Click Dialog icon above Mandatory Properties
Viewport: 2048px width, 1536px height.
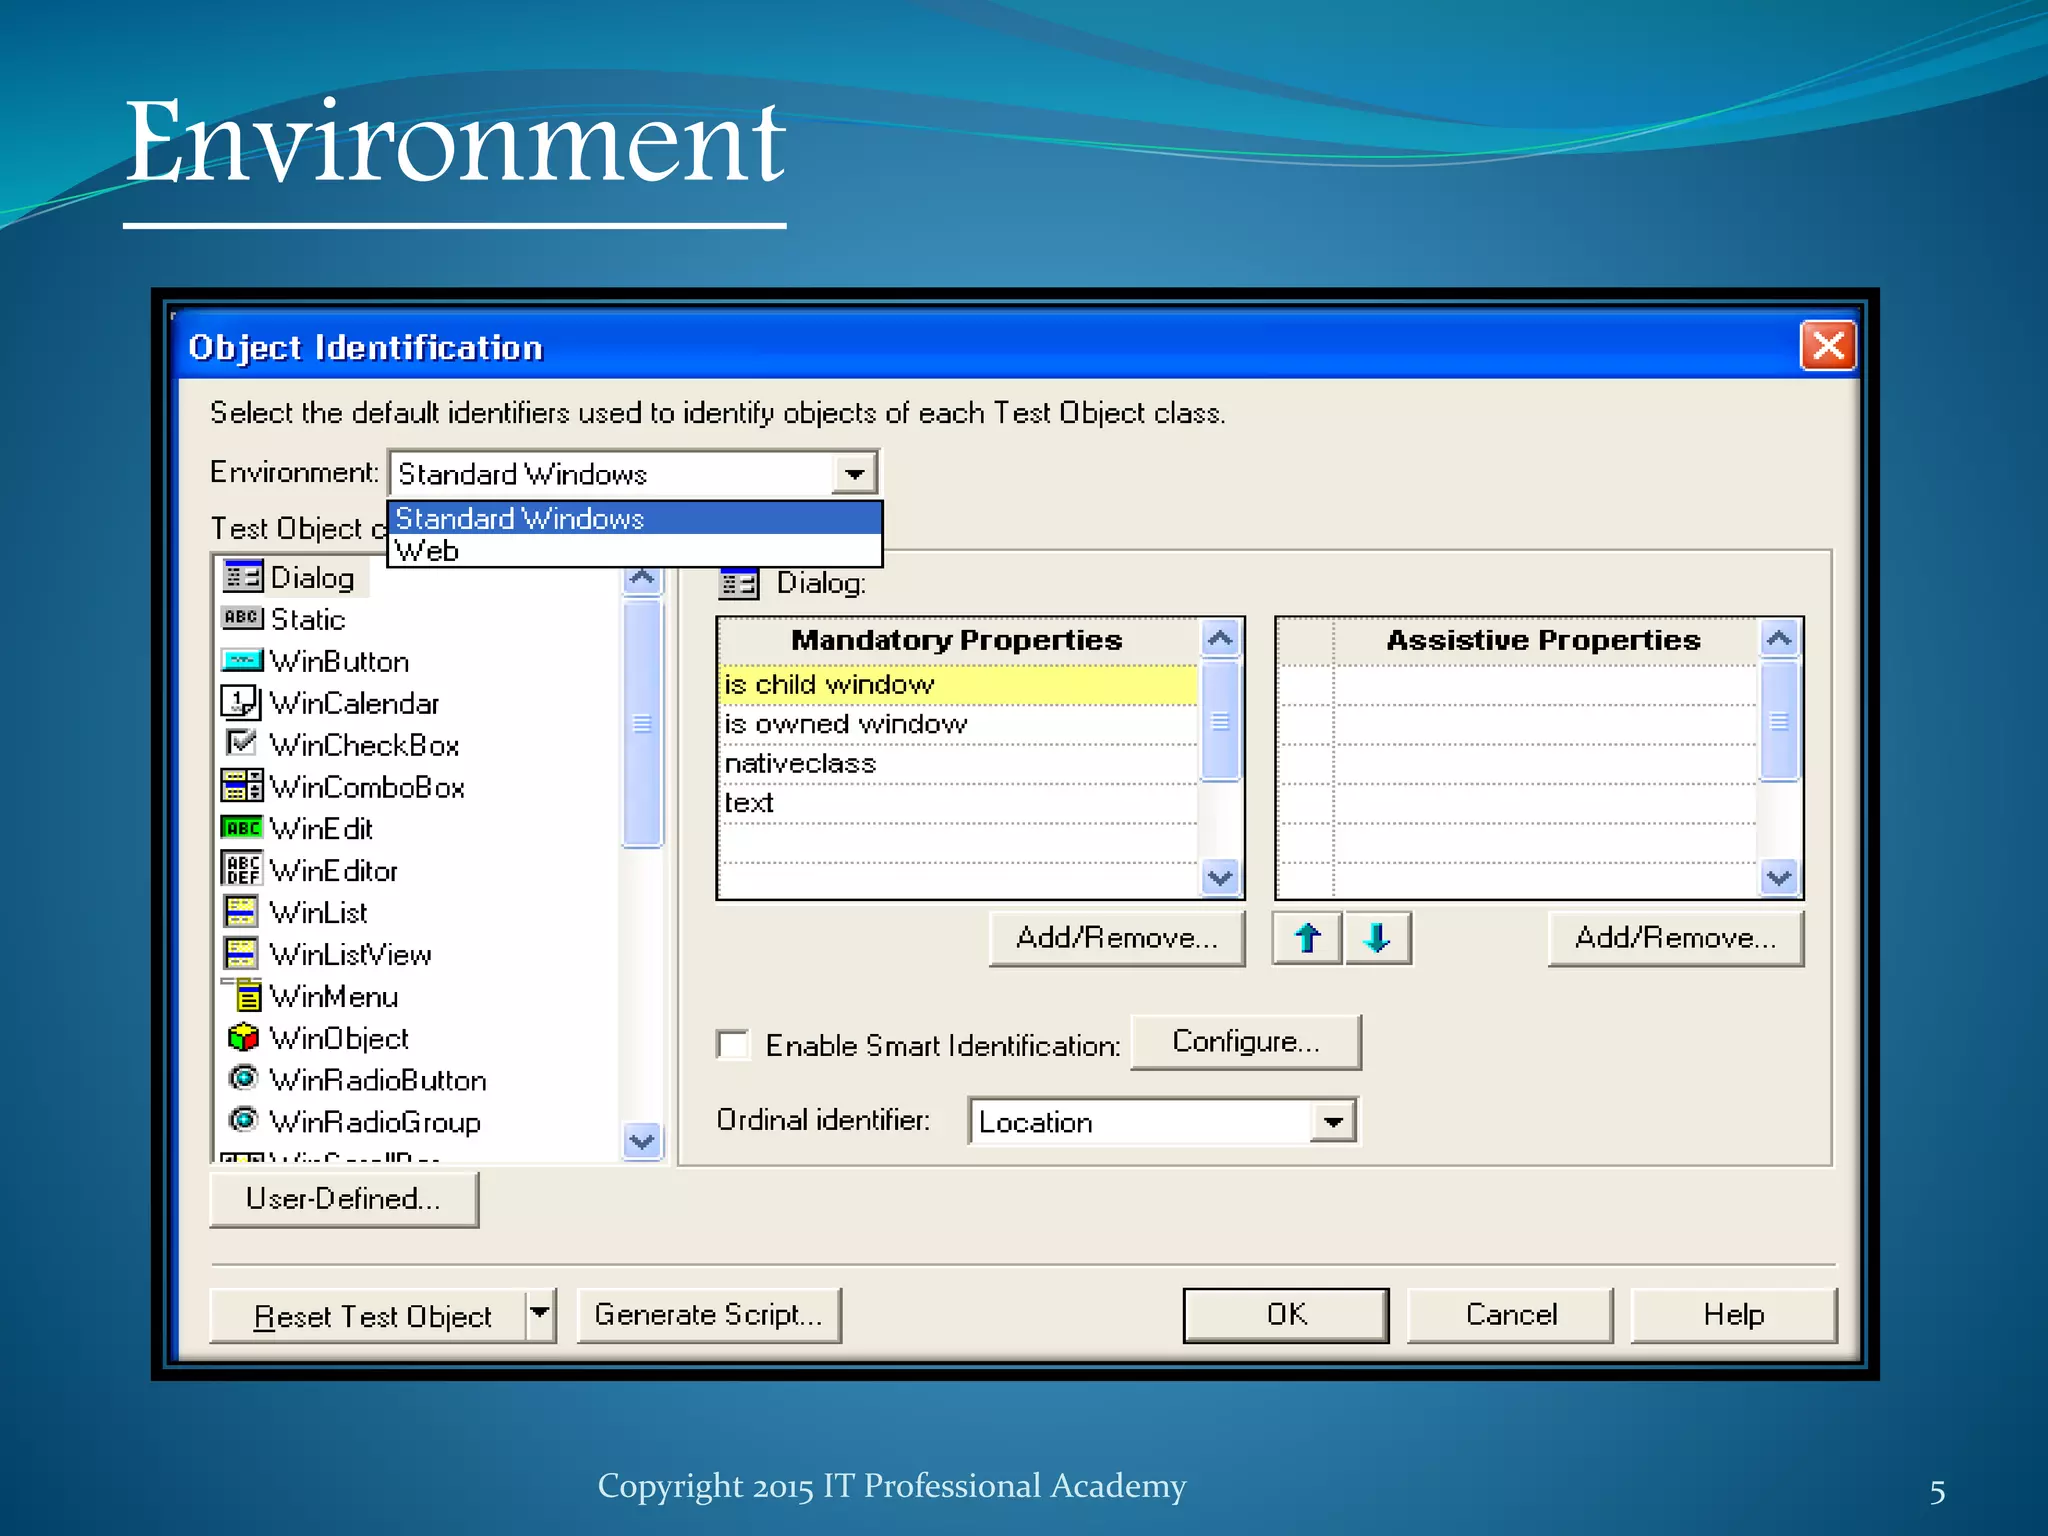click(x=739, y=583)
